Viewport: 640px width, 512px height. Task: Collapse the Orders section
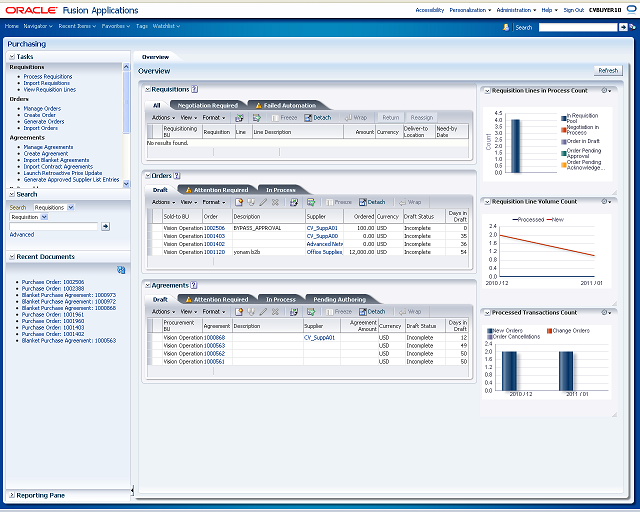(x=148, y=176)
